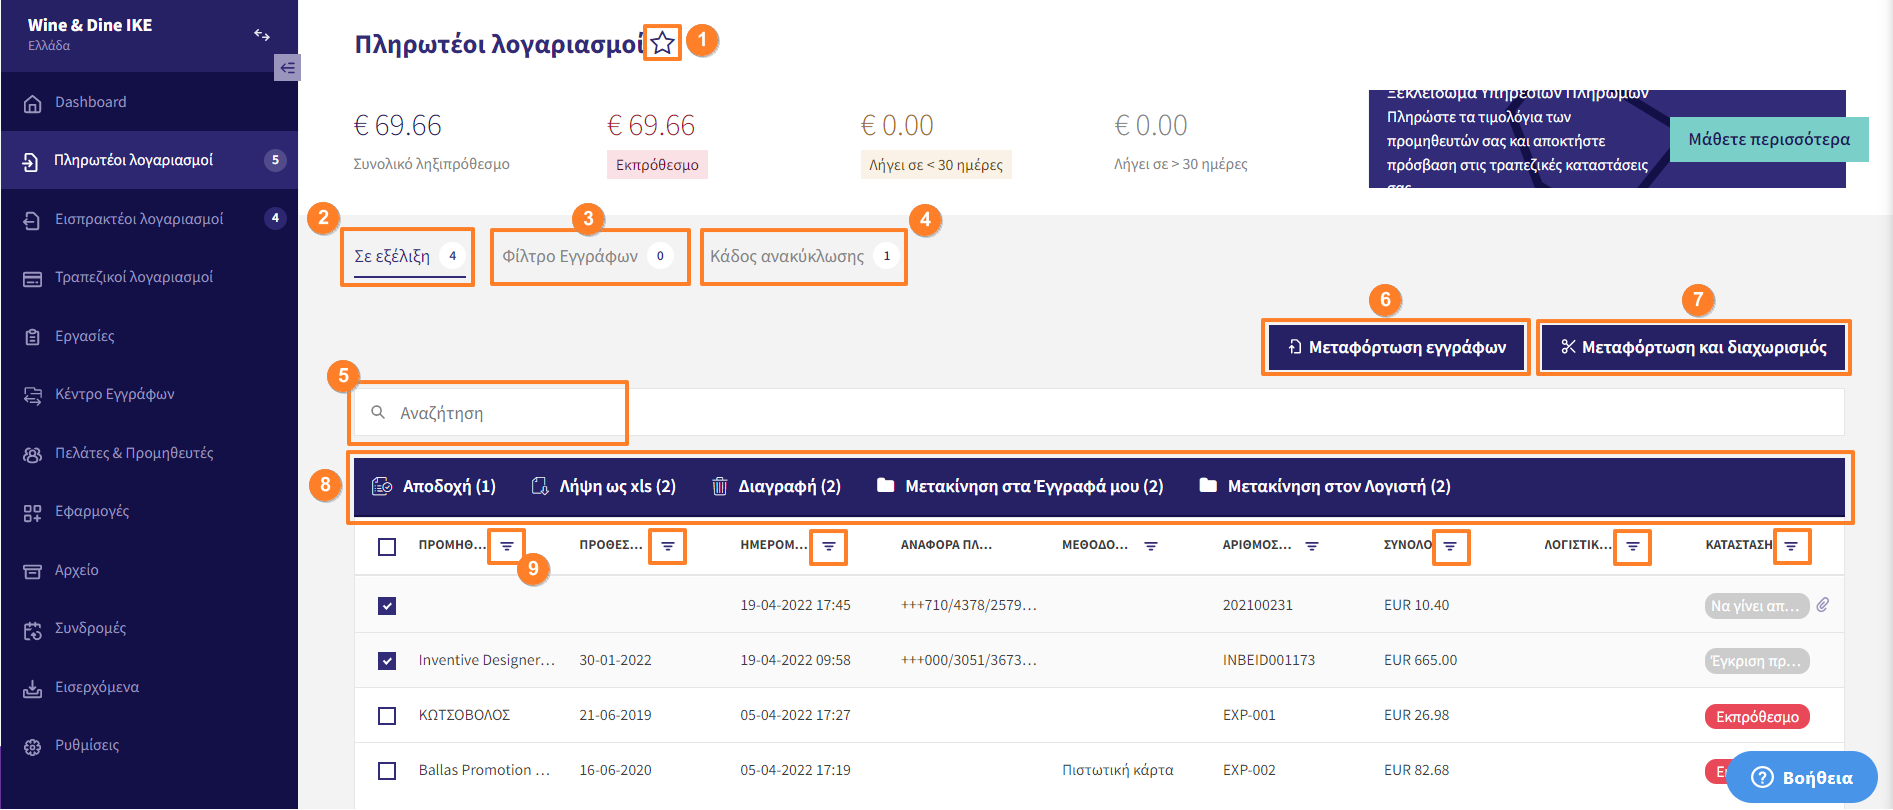The image size is (1893, 810).
Task: Click Λήψη ως xls (2) action
Action: [x=603, y=486]
